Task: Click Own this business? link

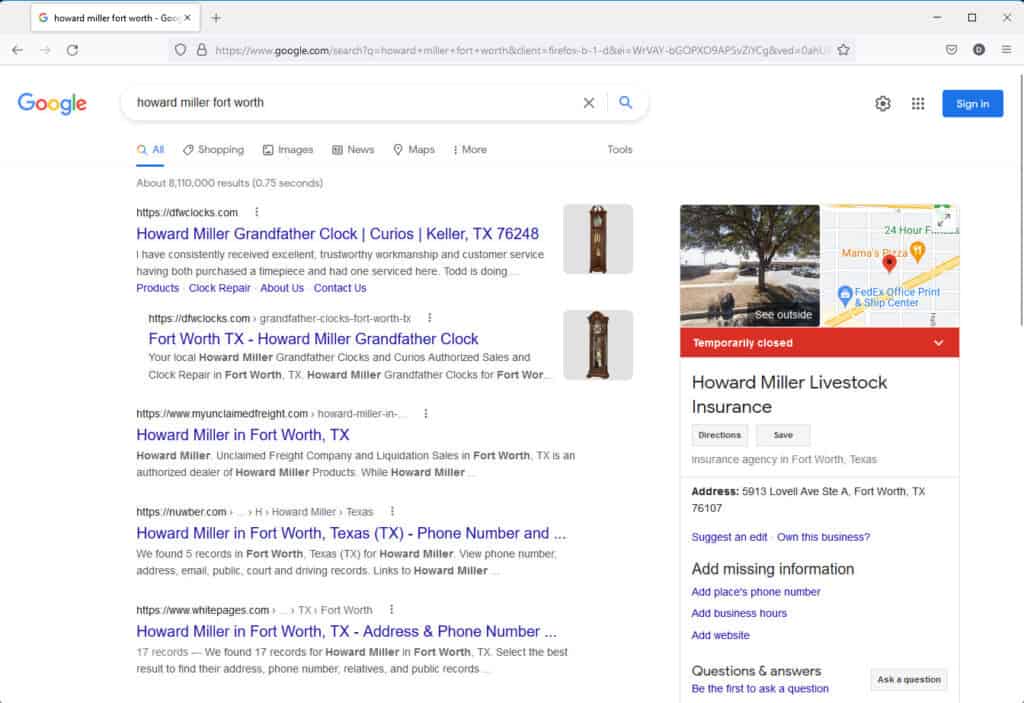Action: click(x=824, y=537)
